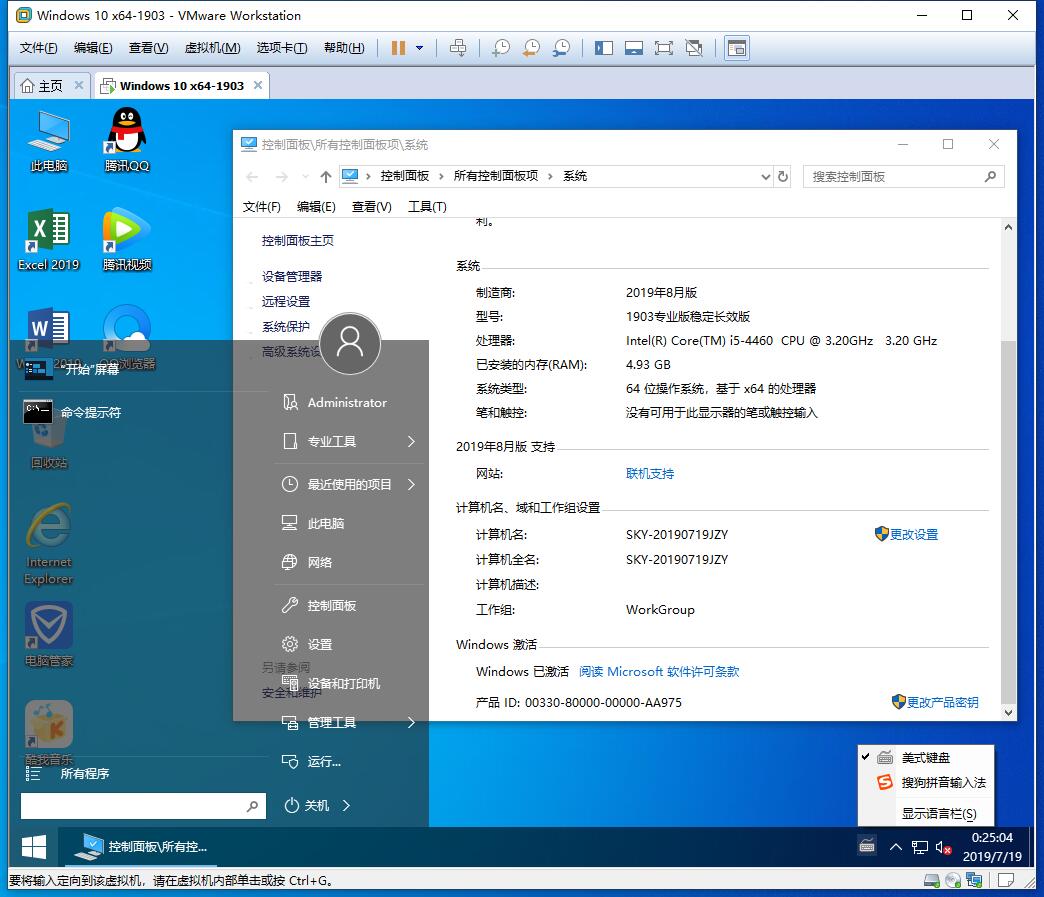The height and width of the screenshot is (897, 1044).
Task: Open VMware 文件(F) menu
Action: point(39,48)
